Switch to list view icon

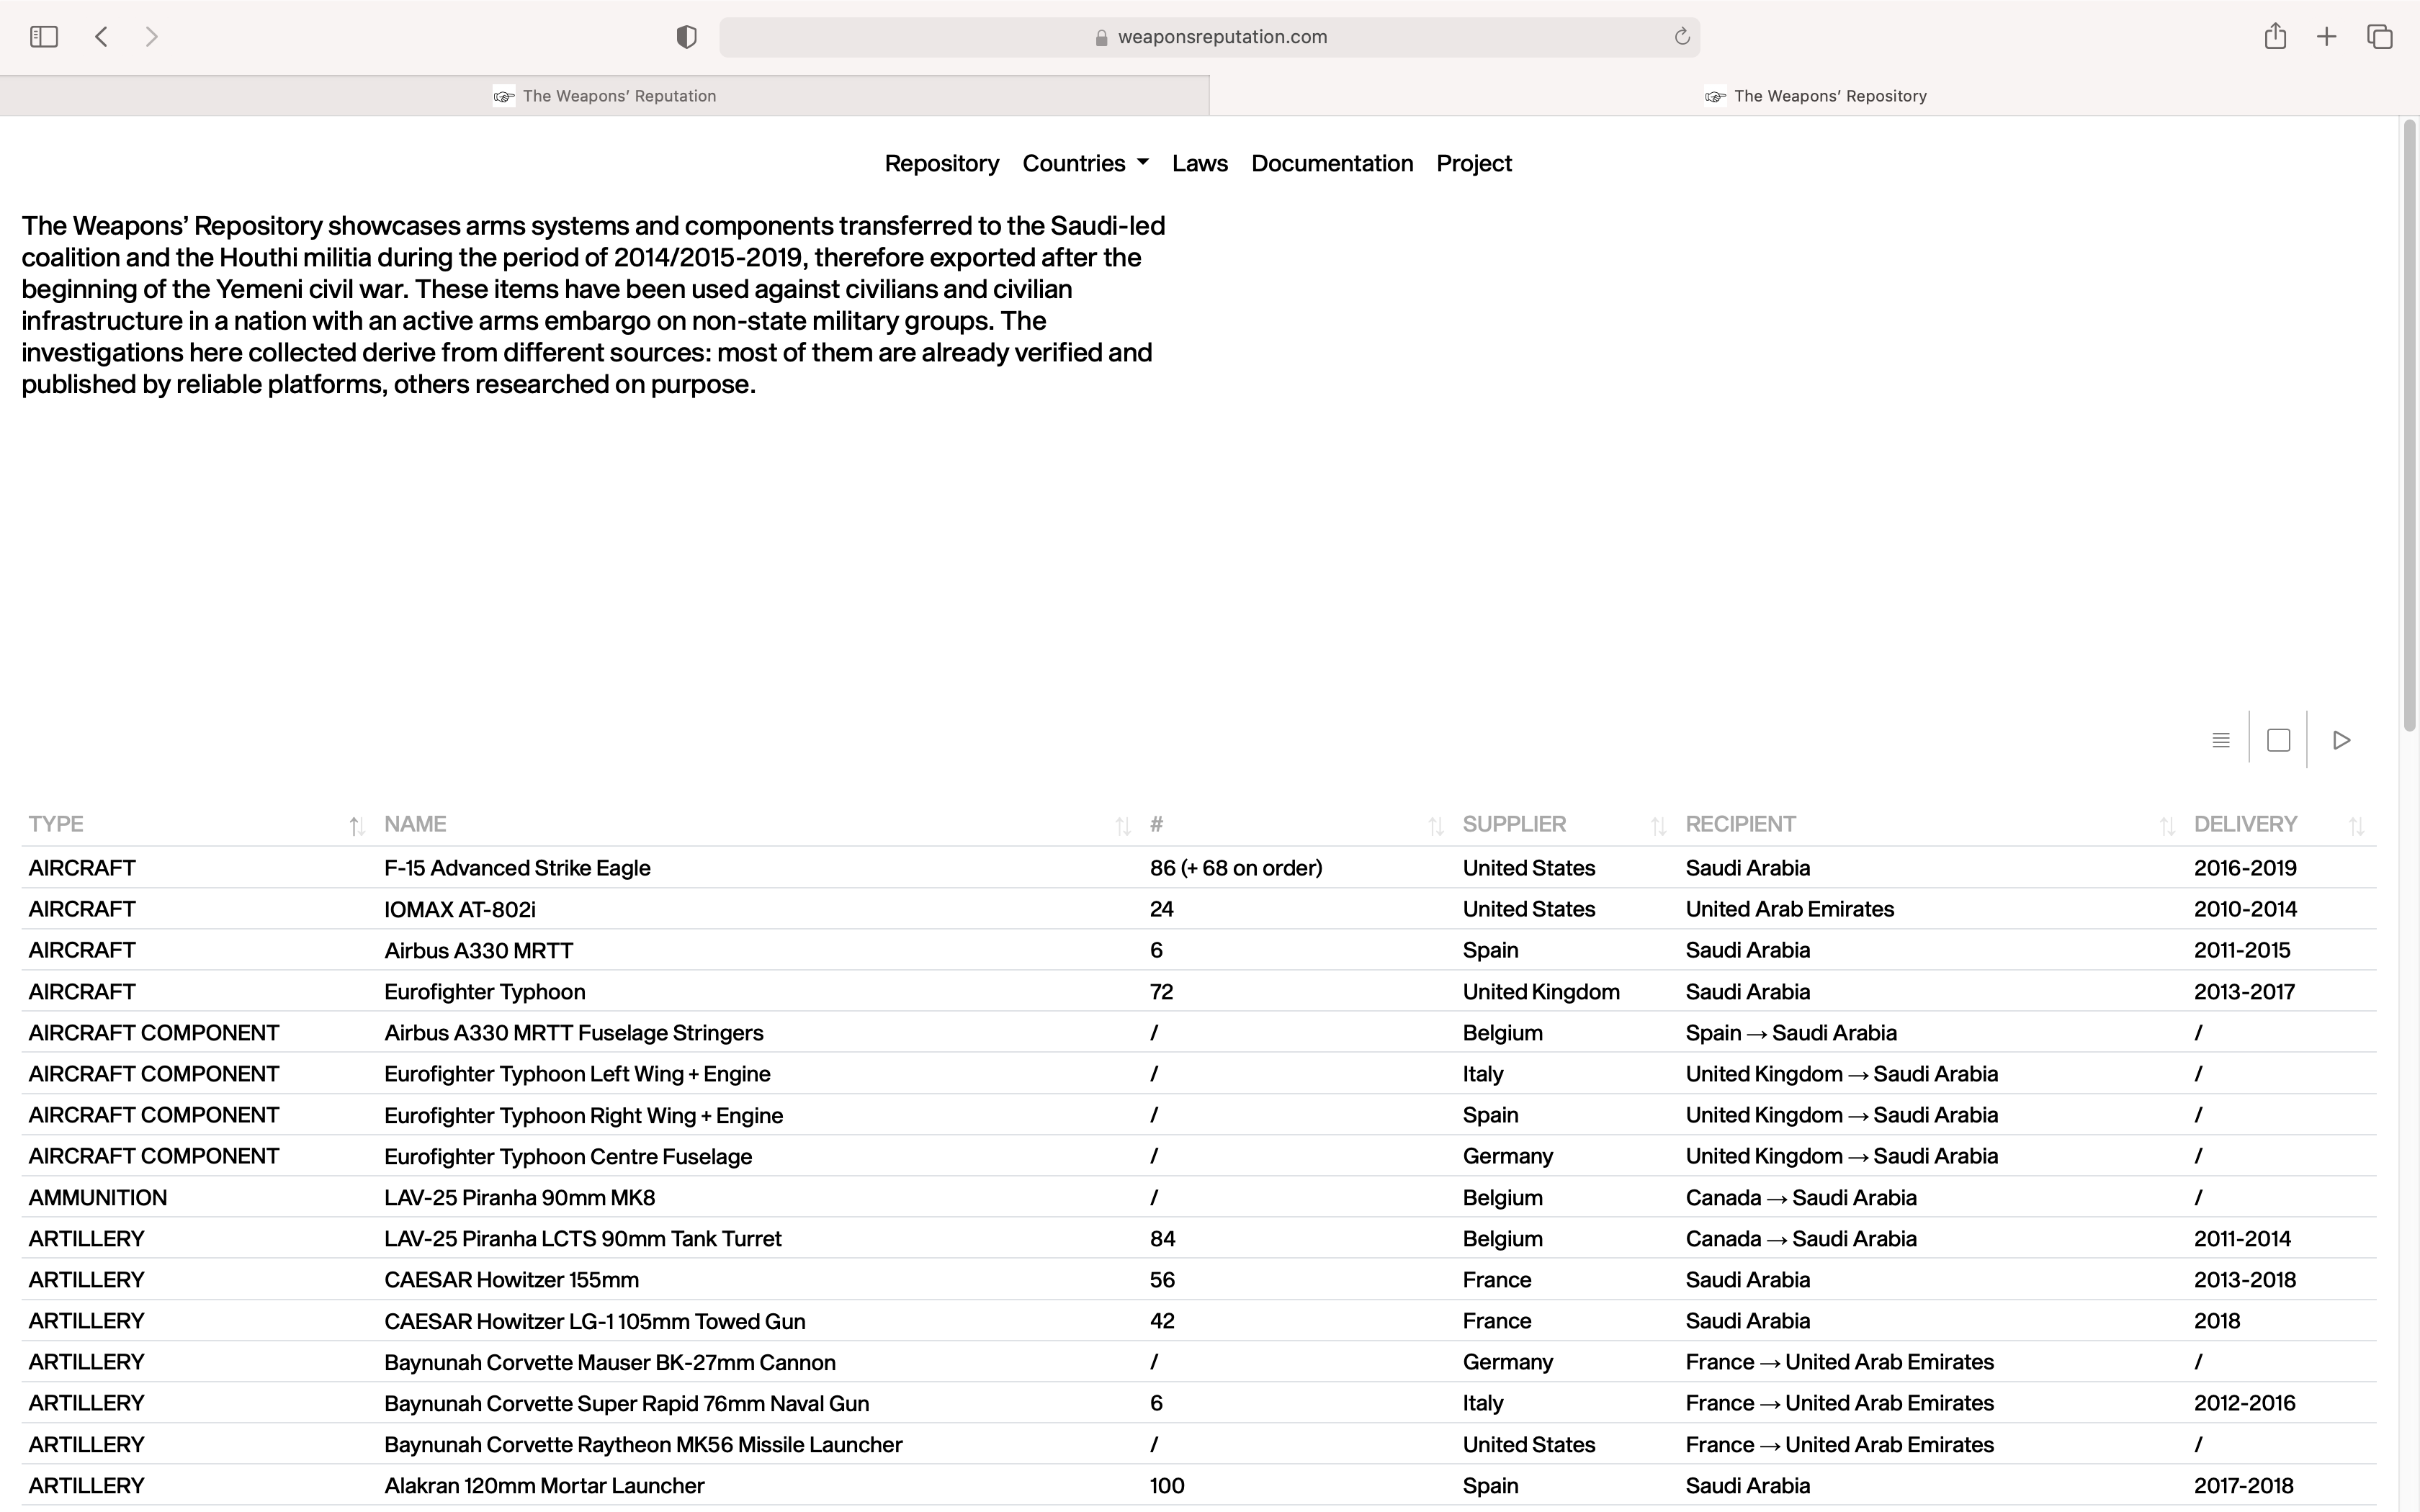tap(2220, 740)
